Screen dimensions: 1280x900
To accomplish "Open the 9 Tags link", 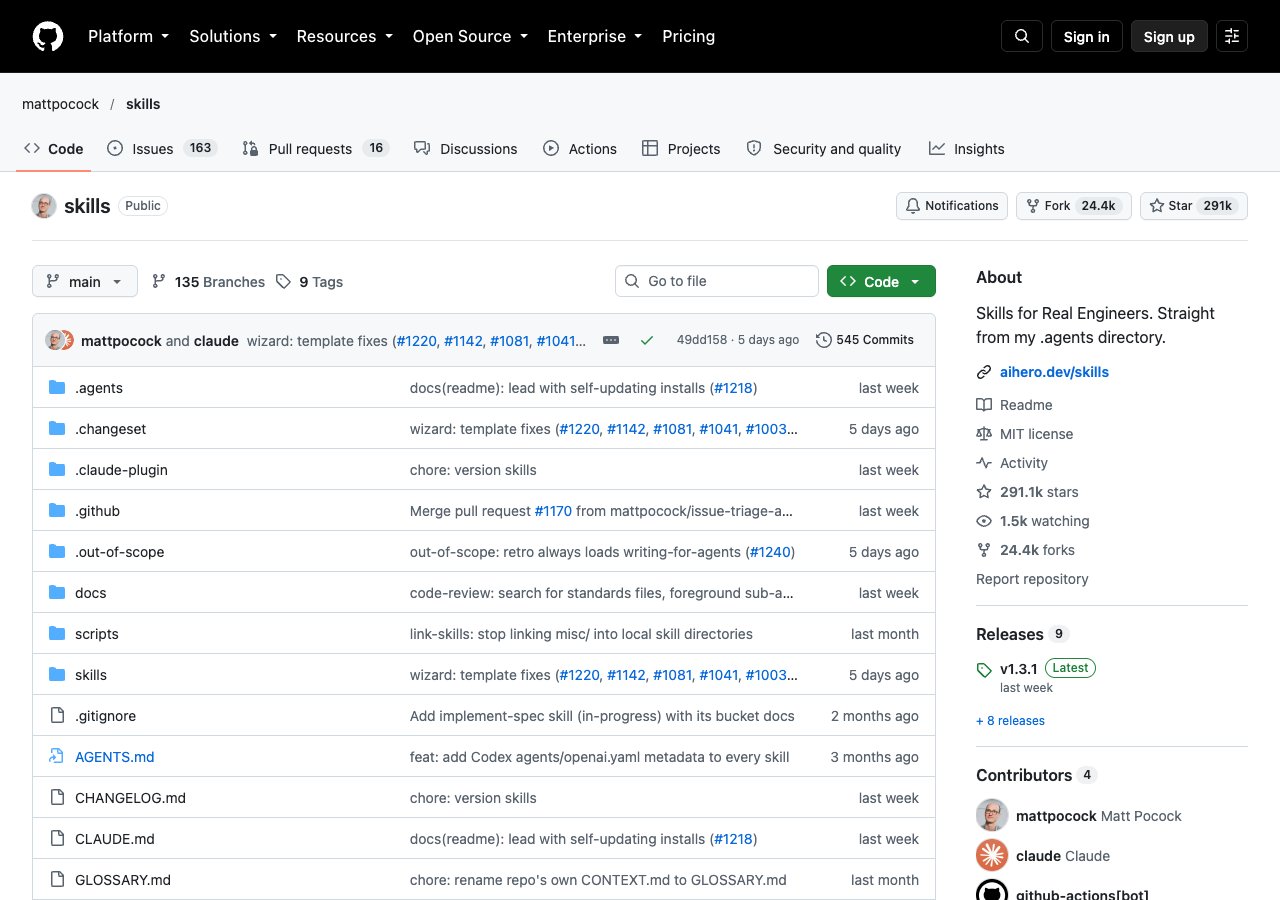I will click(310, 282).
